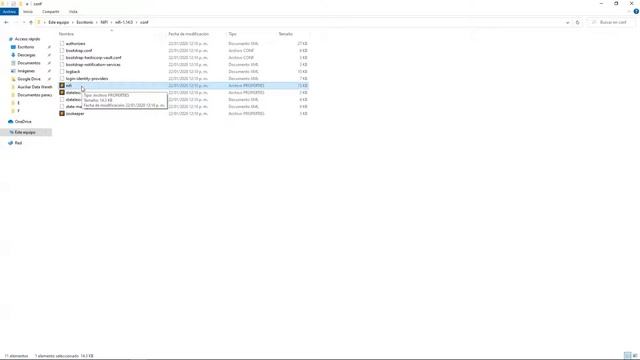The image size is (640, 360).
Task: Open the Inicio ribbon tab
Action: click(x=28, y=12)
